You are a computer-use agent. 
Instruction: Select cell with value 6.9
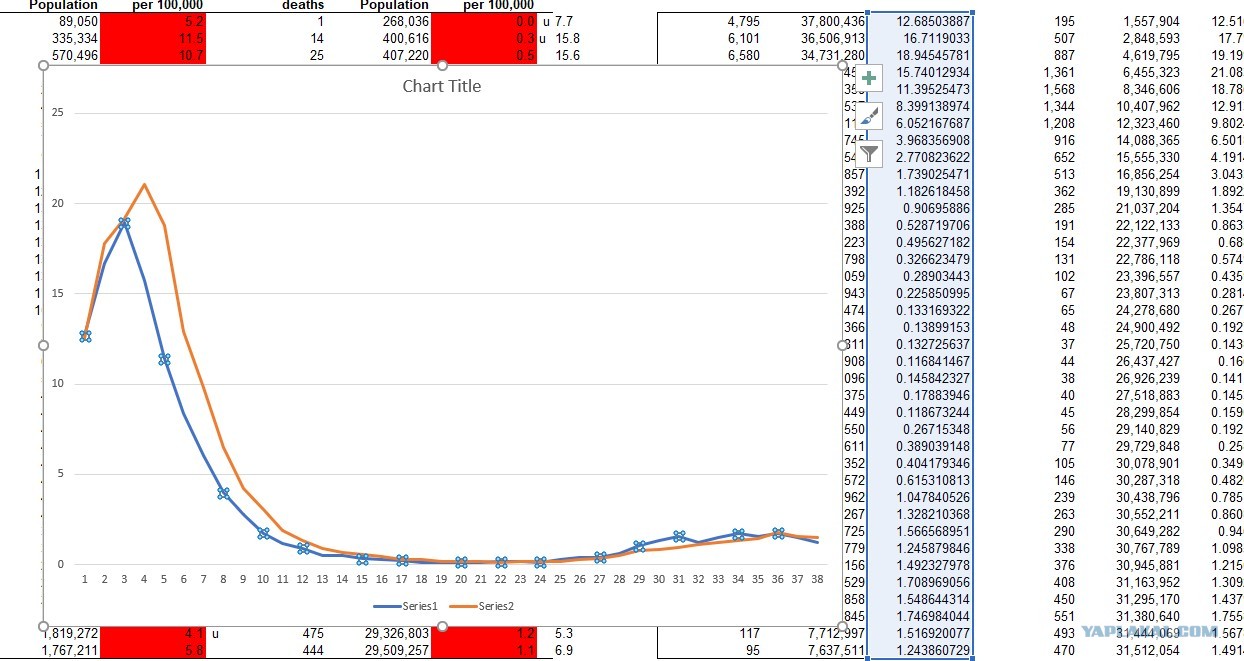pyautogui.click(x=563, y=650)
